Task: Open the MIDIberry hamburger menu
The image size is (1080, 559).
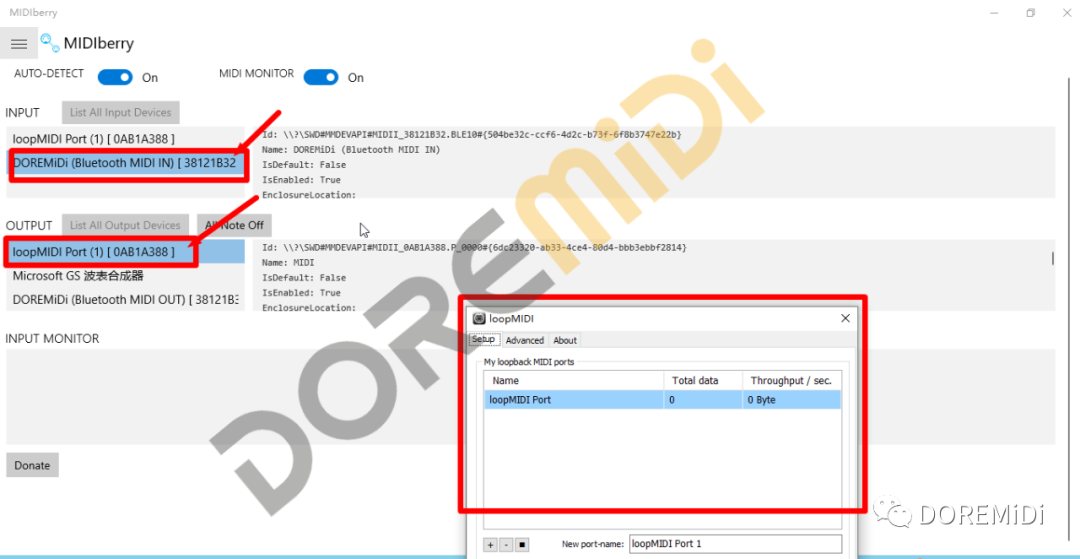Action: [19, 43]
